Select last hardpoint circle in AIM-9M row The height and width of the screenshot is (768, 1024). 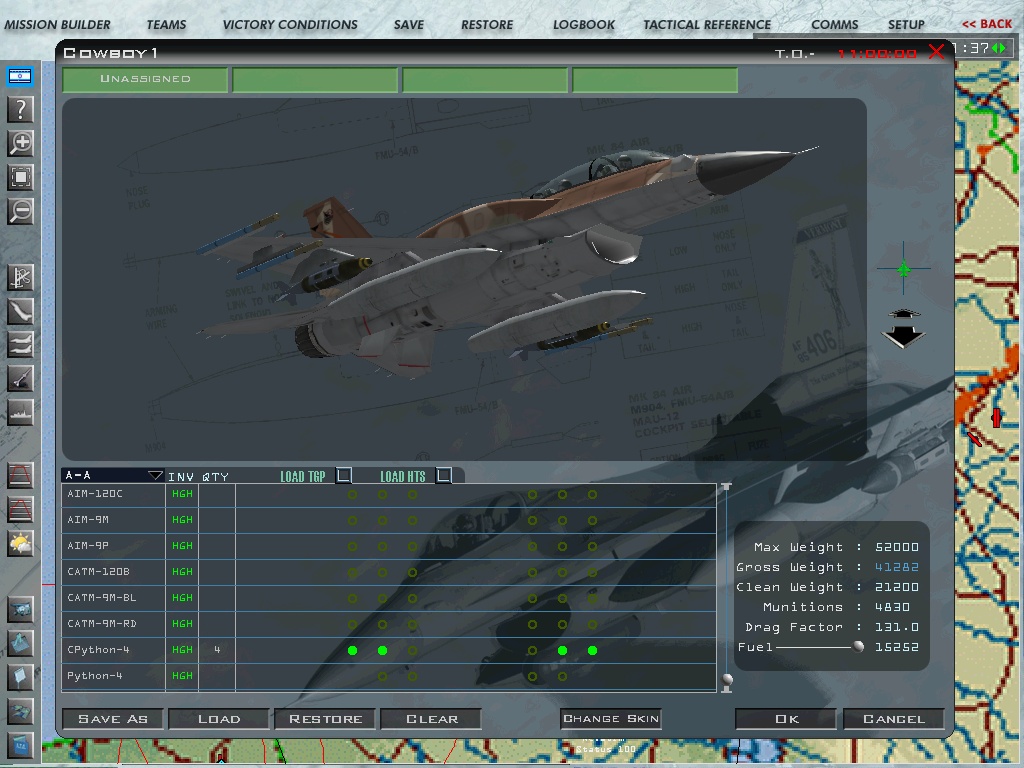(x=592, y=520)
